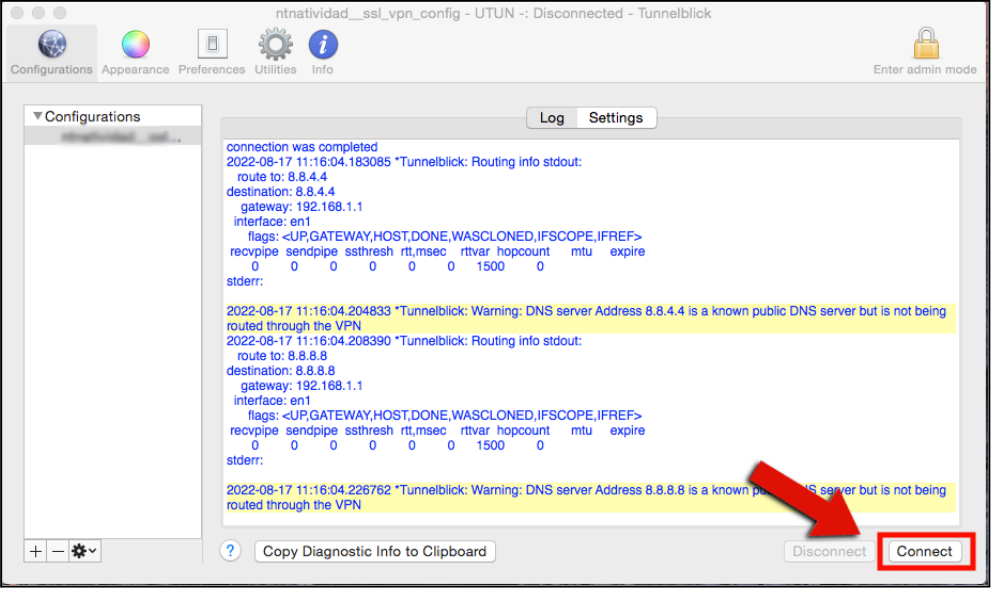
Task: Click the 8.8.4.4 DNS warning log line
Action: click(x=590, y=319)
